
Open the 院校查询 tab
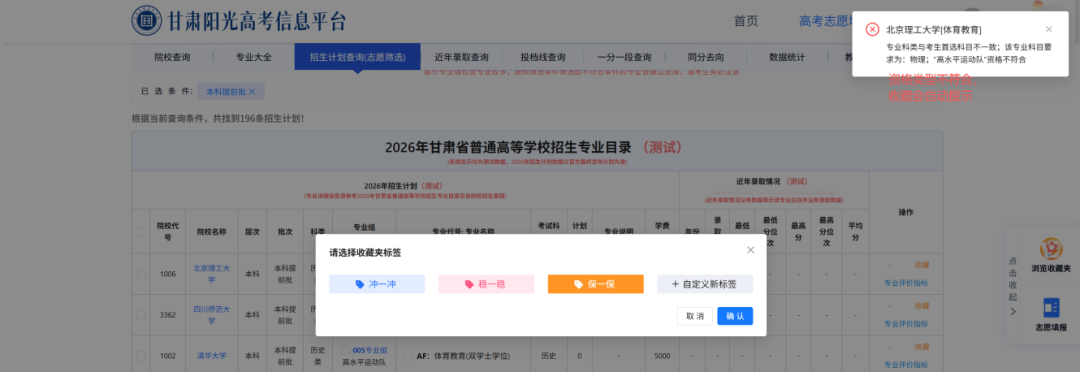[172, 57]
